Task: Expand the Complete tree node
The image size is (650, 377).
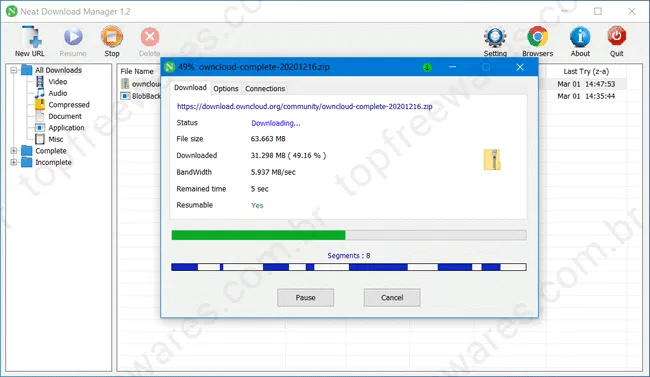Action: pyautogui.click(x=13, y=151)
